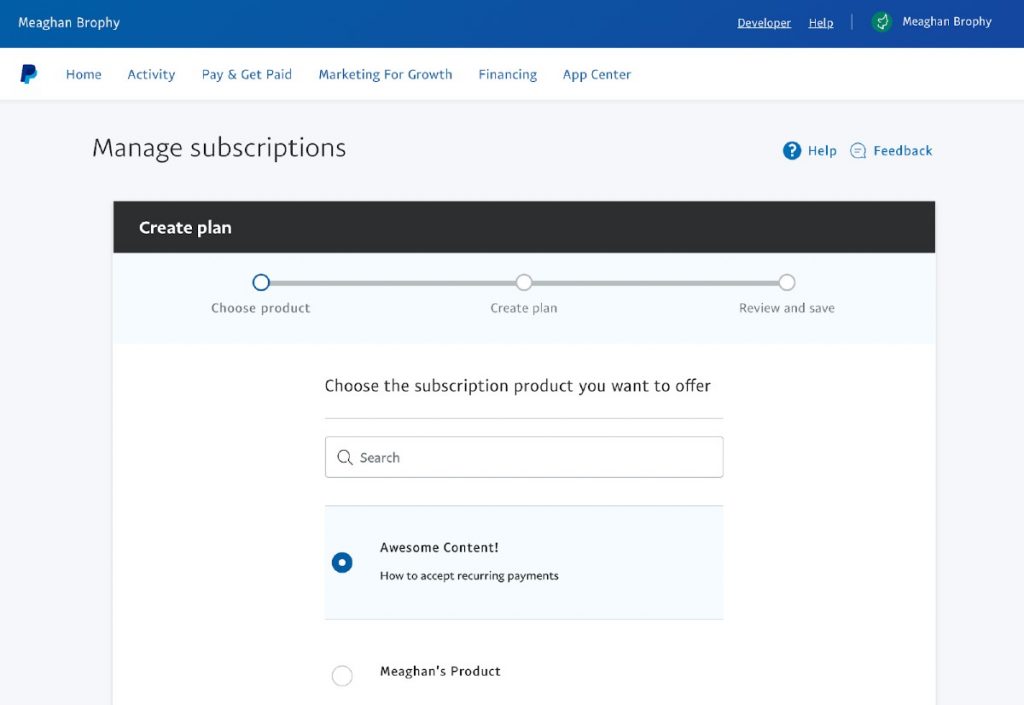Go to the Financing section
1024x705 pixels.
coord(507,74)
